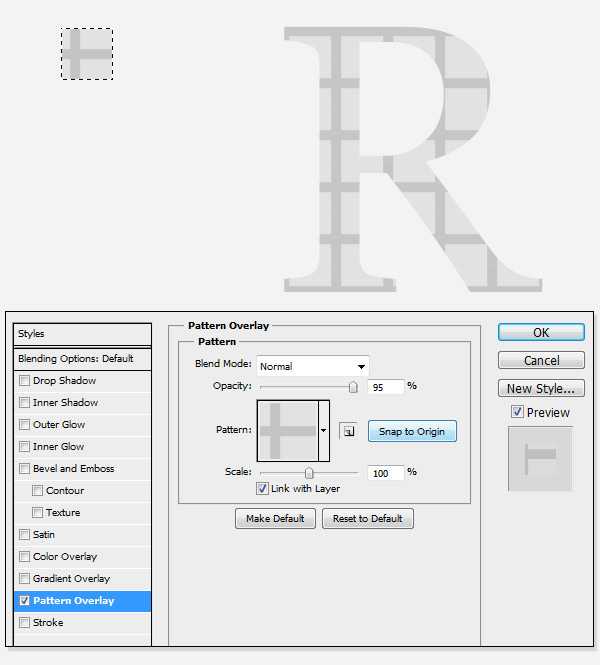Select the Stroke style label

pos(48,623)
